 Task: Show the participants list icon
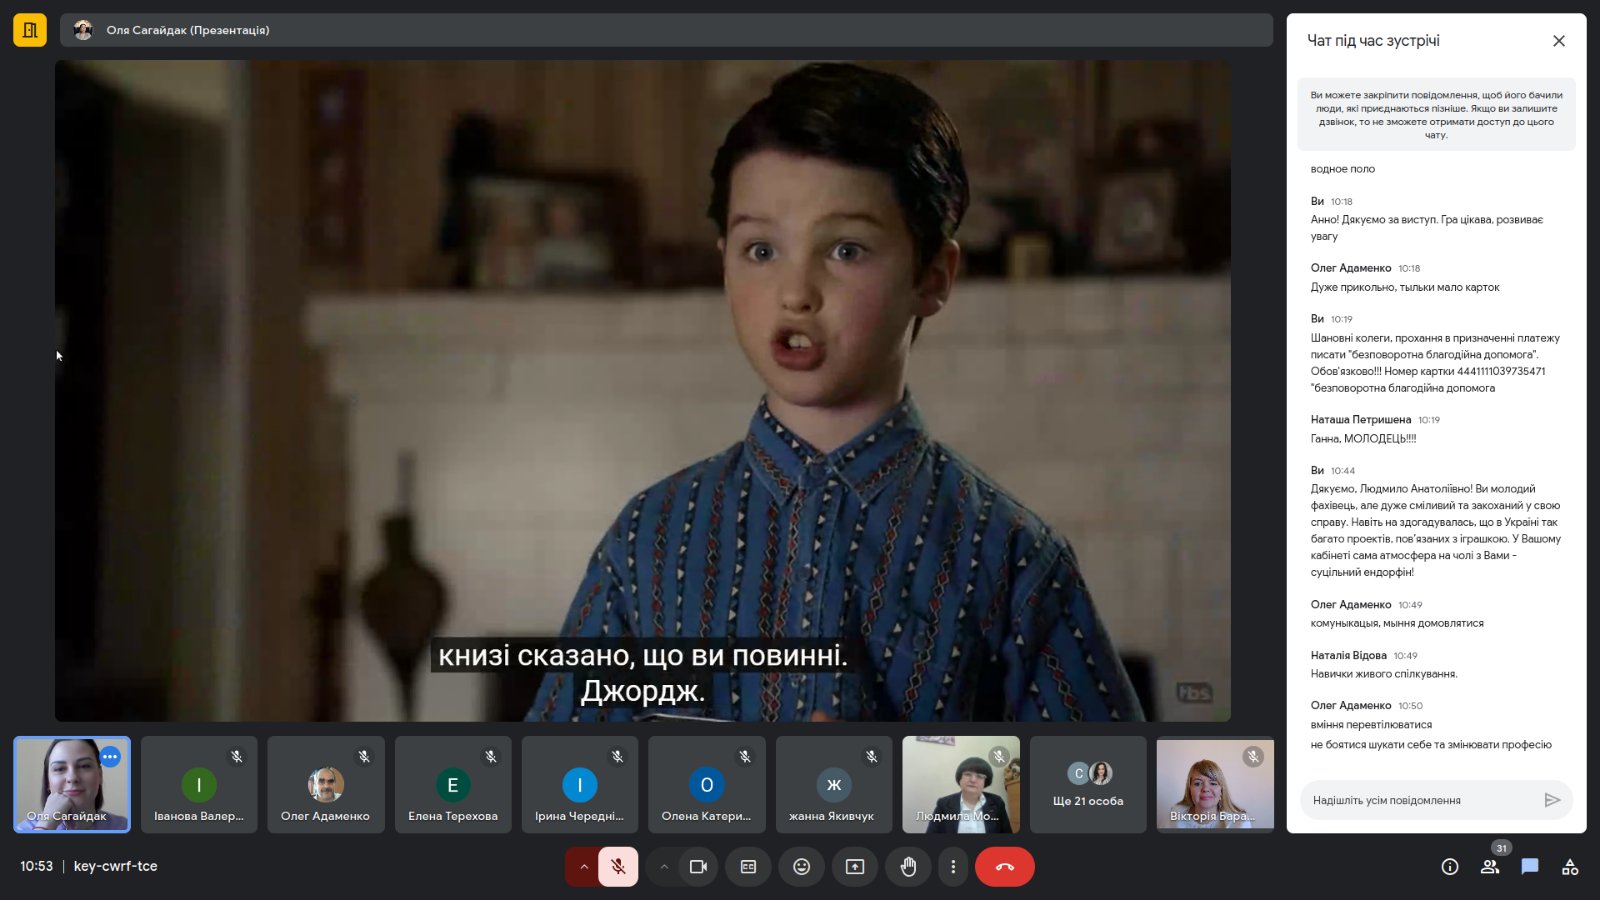tap(1490, 867)
